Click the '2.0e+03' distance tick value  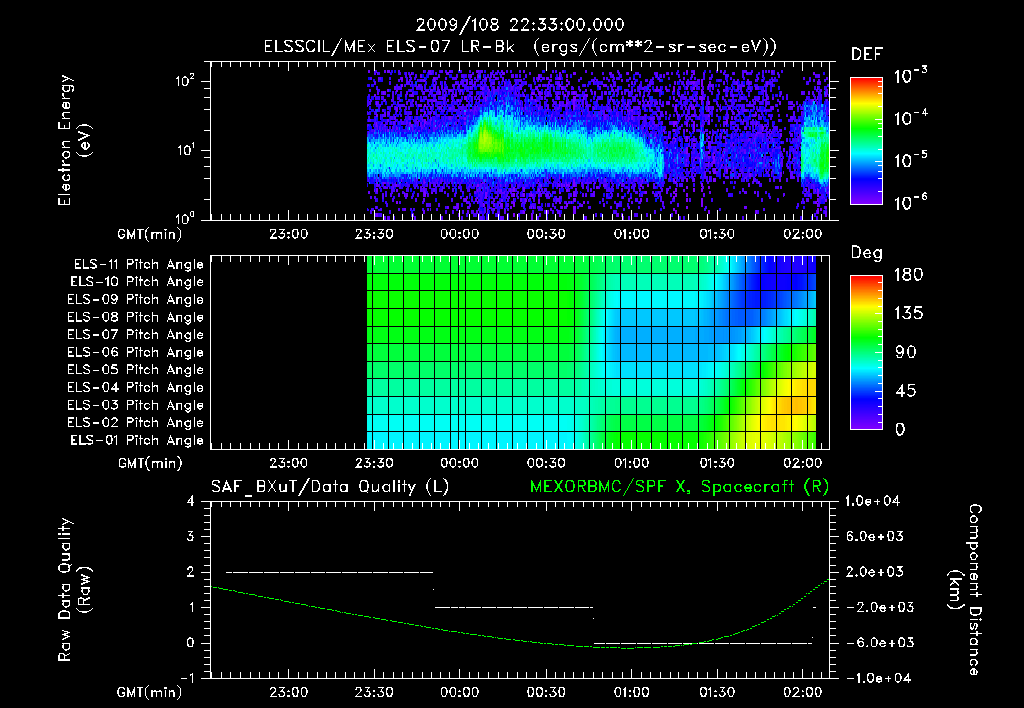point(874,572)
